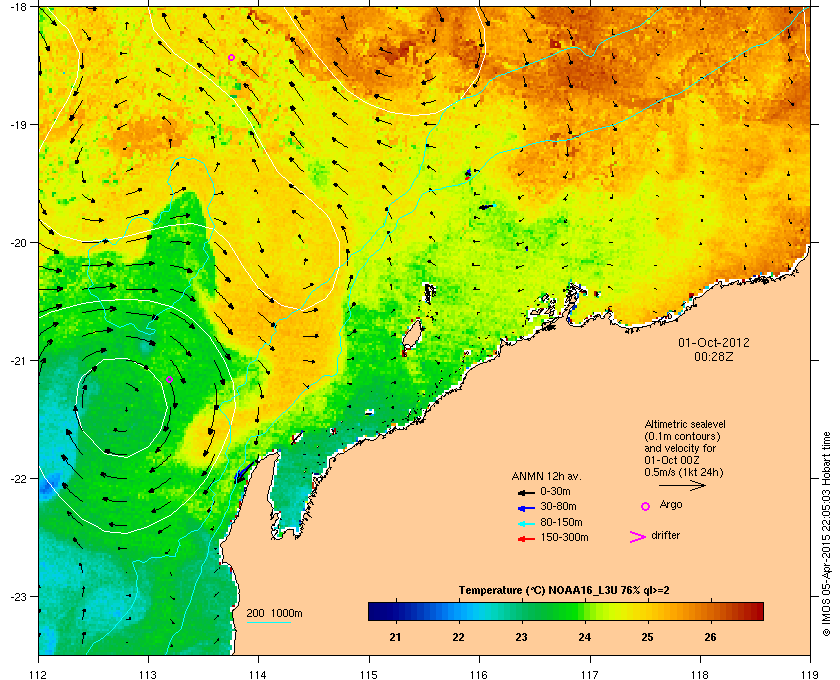Click the colorbar above the 23 label
Screen dimensions: 840x680
point(522,611)
